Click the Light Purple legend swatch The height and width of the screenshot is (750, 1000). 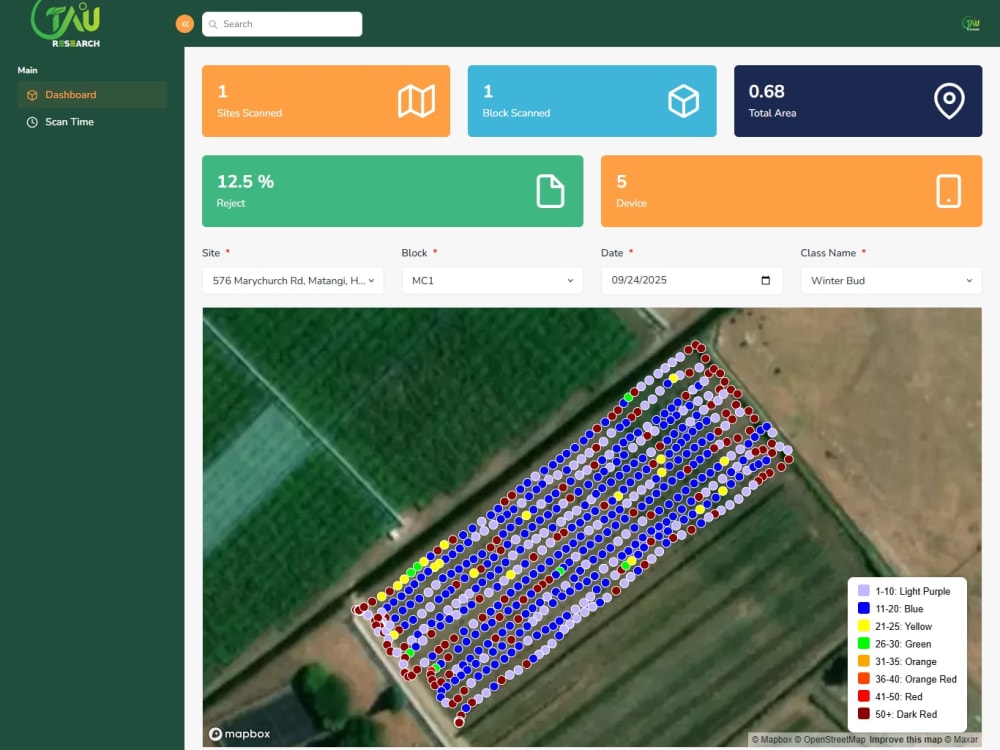tap(864, 591)
